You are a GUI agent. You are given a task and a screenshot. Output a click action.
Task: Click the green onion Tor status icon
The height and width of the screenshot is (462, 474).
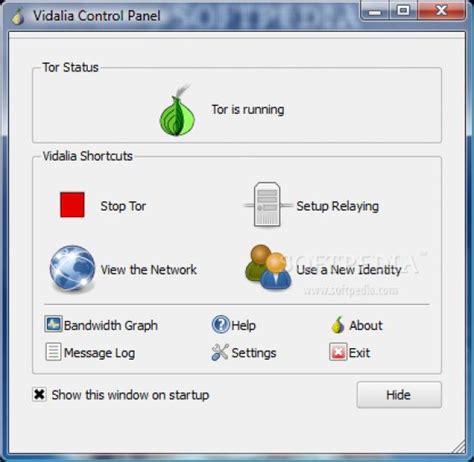pos(177,111)
